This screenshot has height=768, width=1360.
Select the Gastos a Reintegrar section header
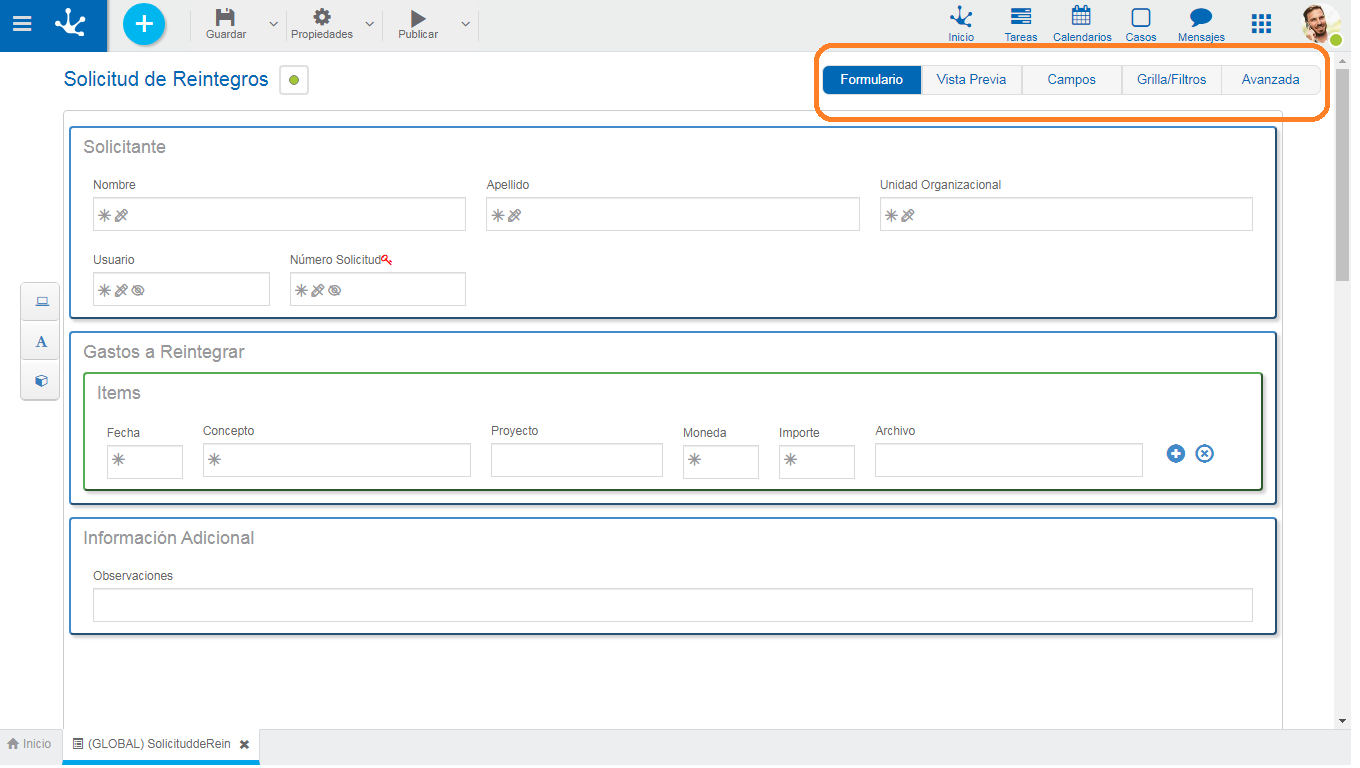click(164, 352)
